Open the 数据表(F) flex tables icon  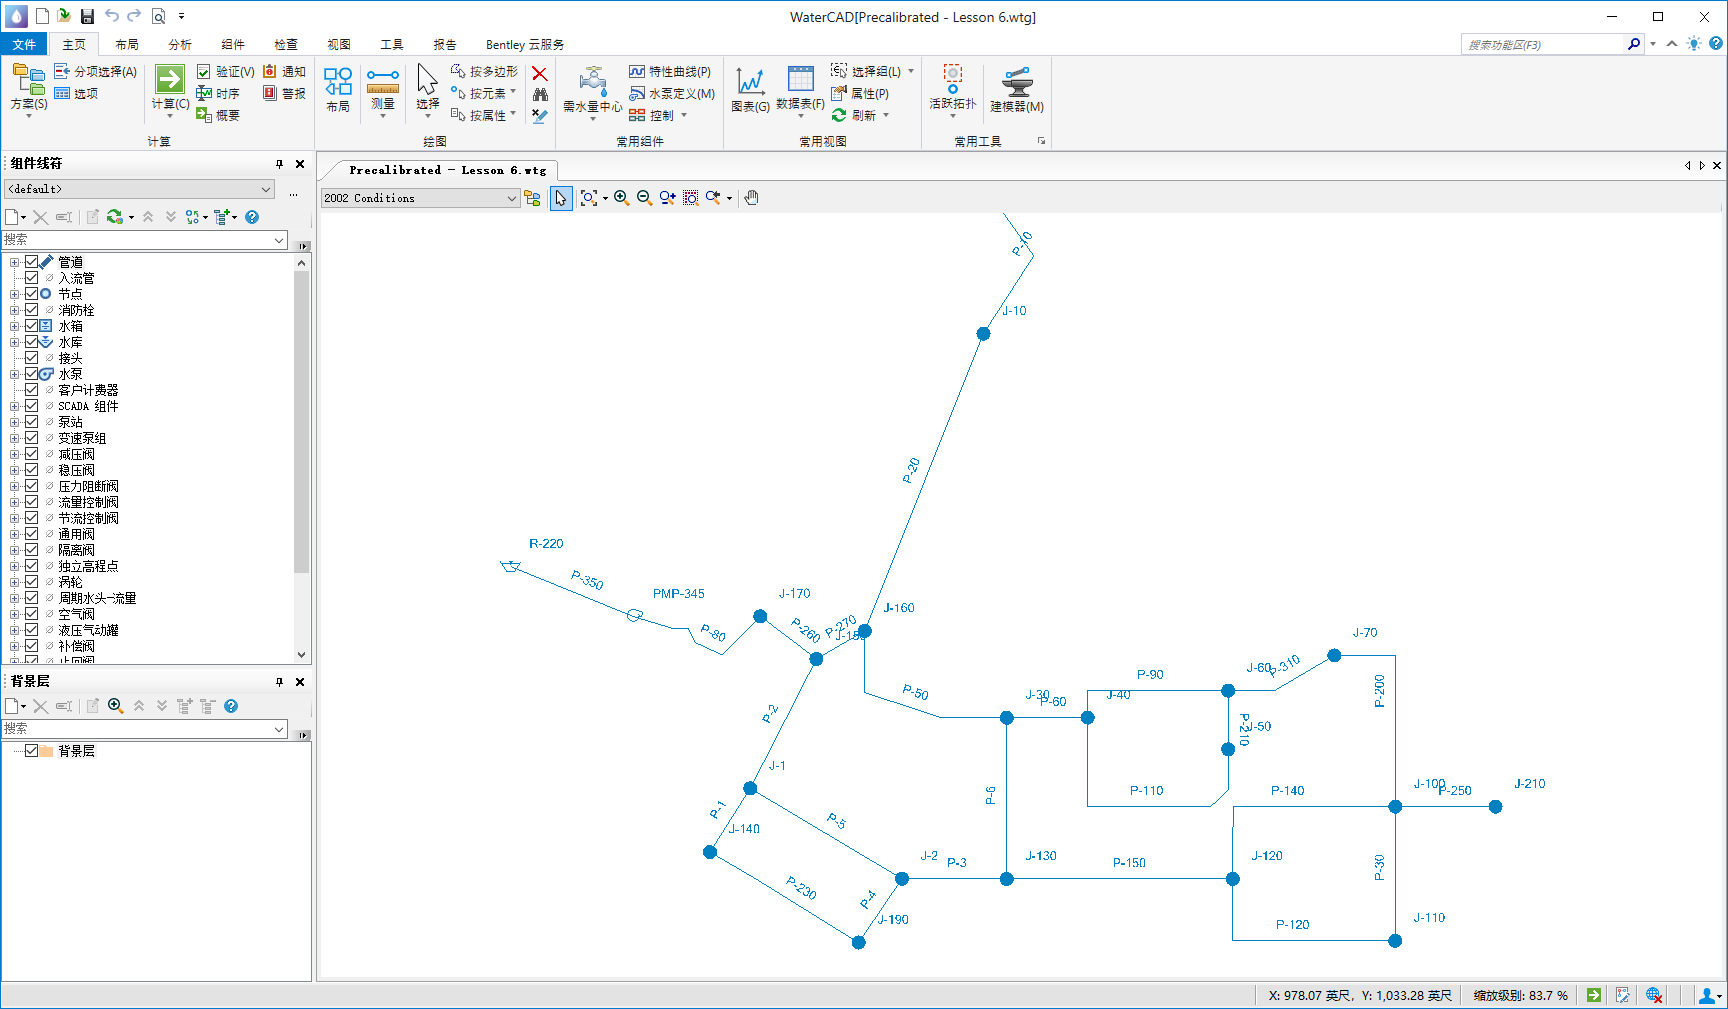coord(800,80)
